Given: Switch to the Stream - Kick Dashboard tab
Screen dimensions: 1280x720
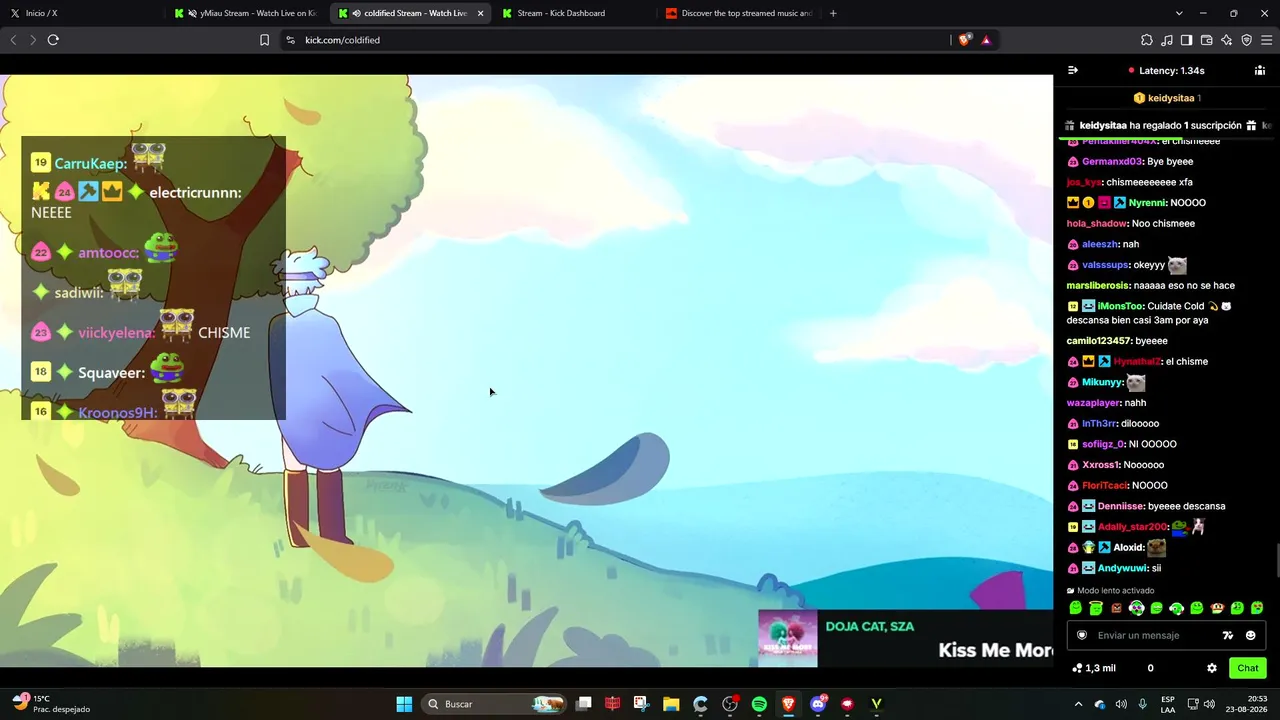Looking at the screenshot, I should [574, 13].
